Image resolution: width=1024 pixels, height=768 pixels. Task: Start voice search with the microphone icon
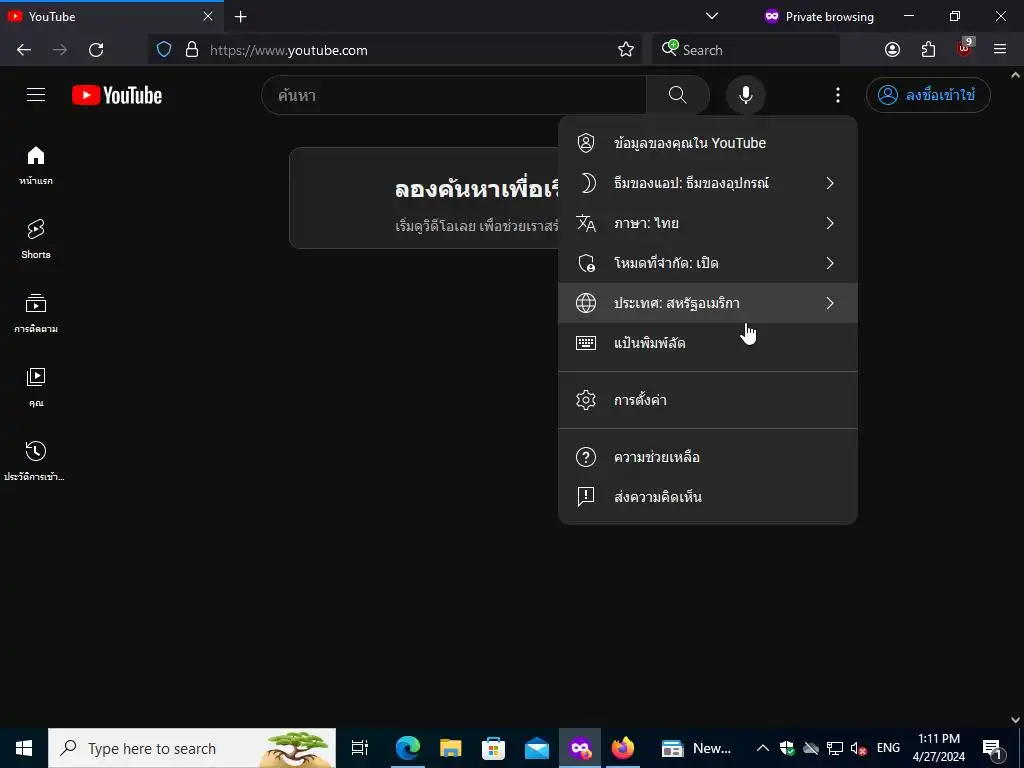point(745,95)
